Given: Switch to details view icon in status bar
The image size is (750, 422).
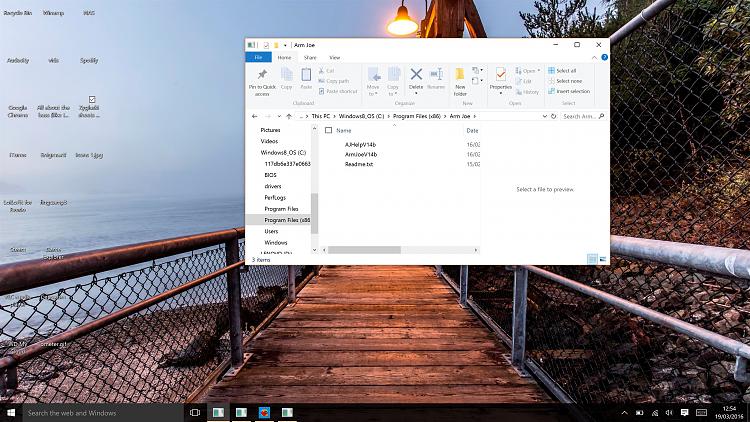Looking at the screenshot, I should [592, 259].
